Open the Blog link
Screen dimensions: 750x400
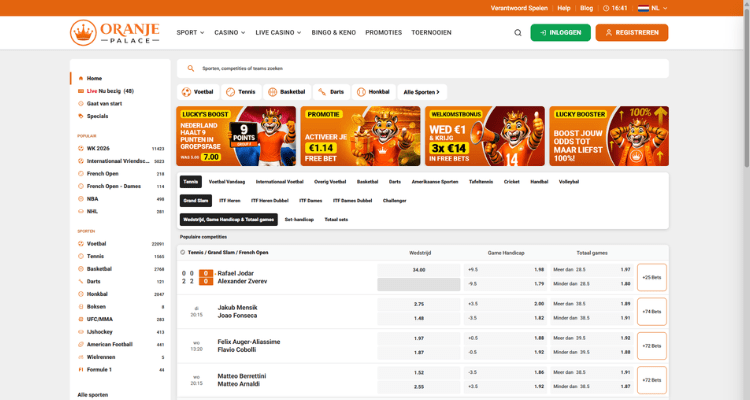click(586, 8)
